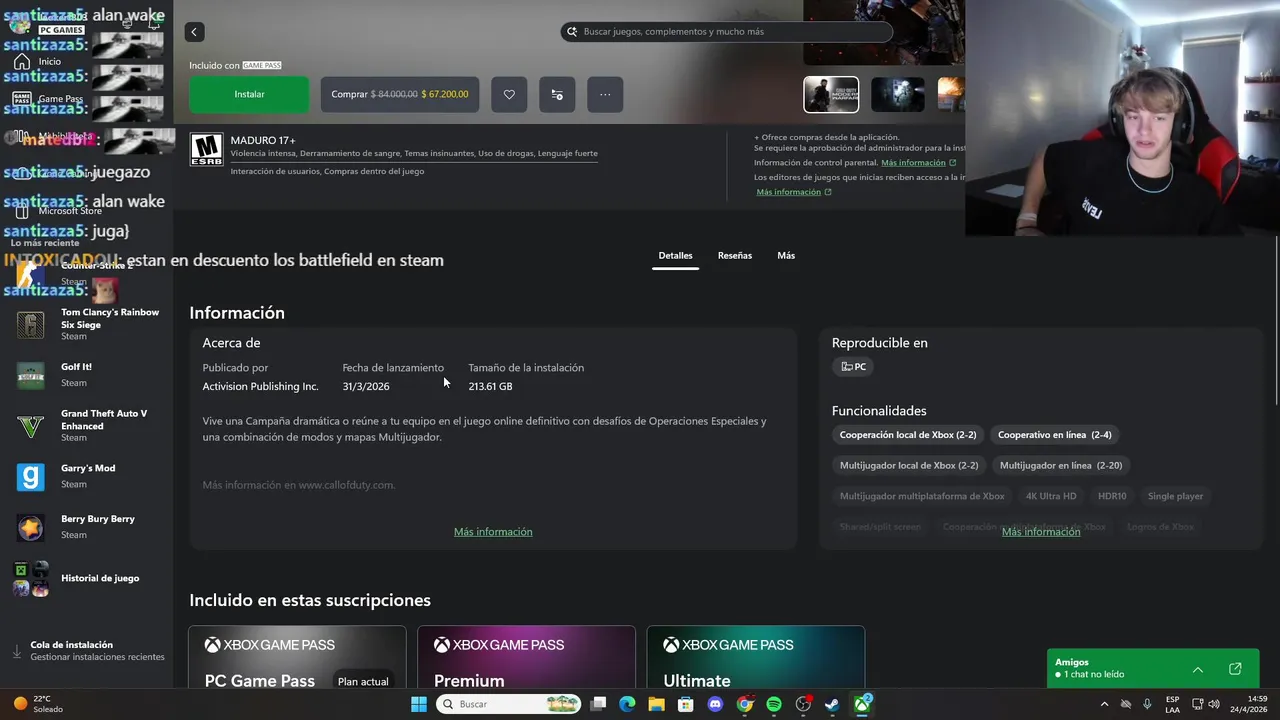1280x720 pixels.
Task: Open Garry's Mod game icon
Action: 30,477
